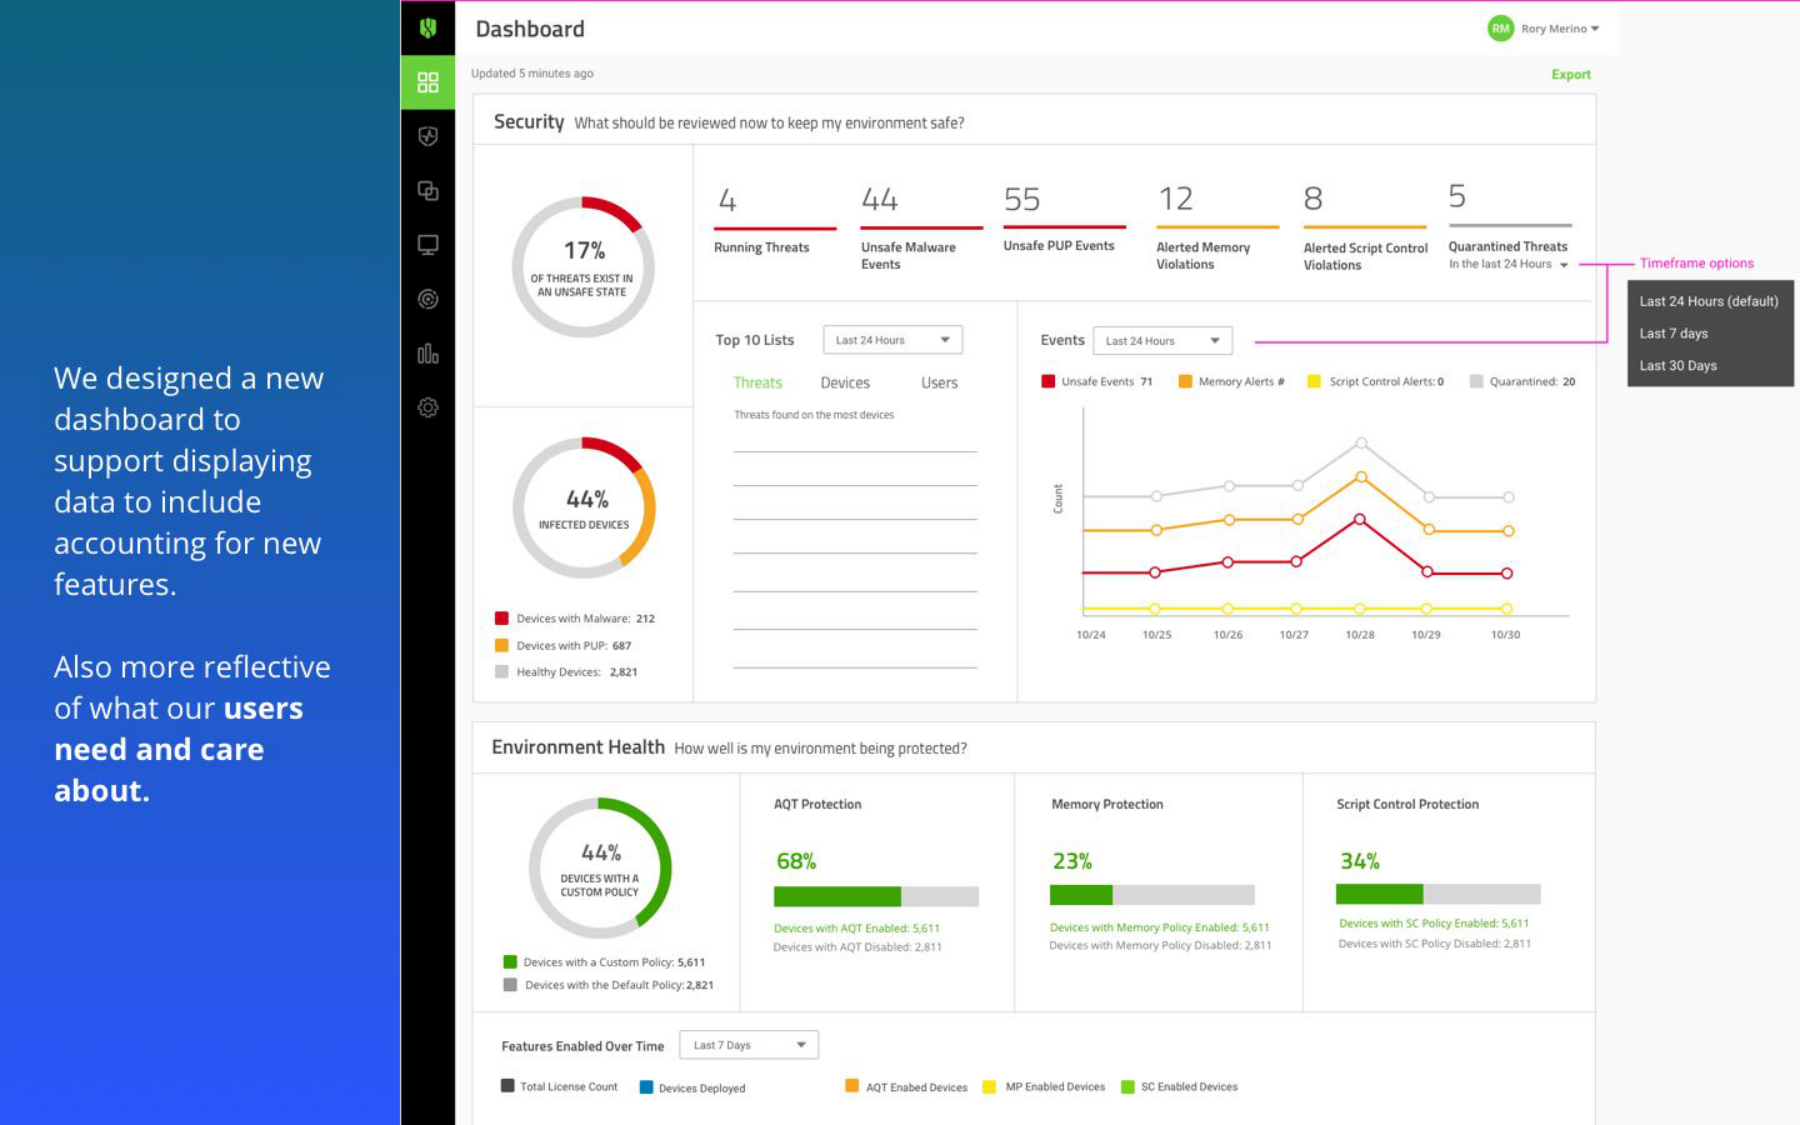Click the 10/28 peak point on red line

1360,519
